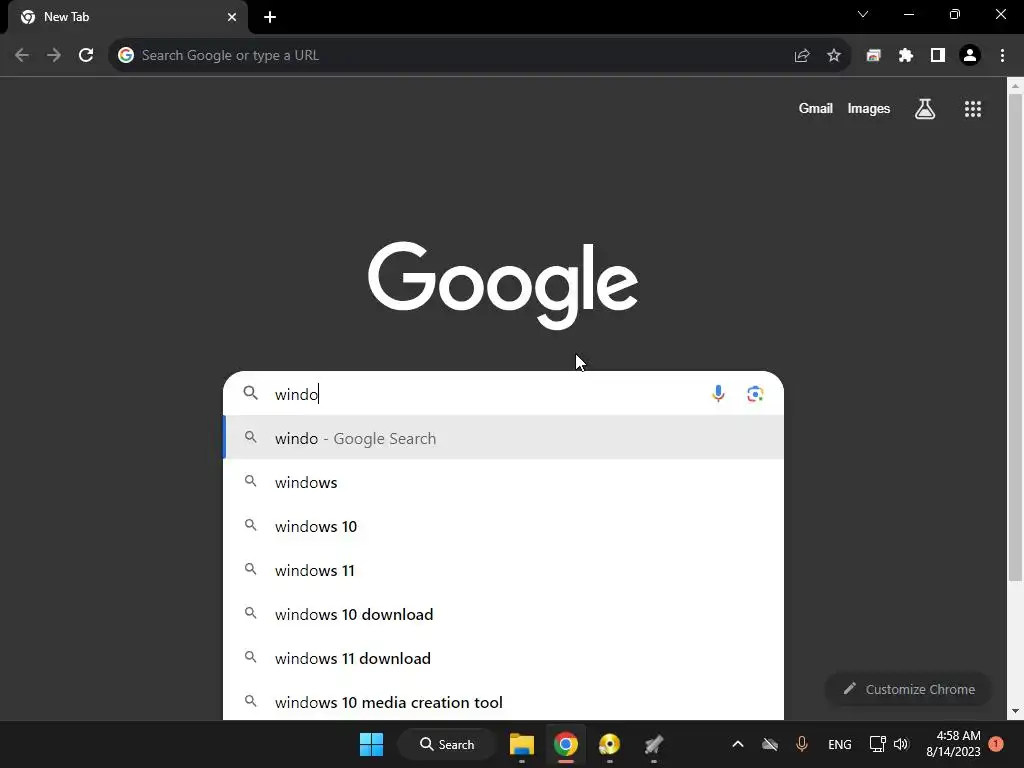Start voice search with the microphone icon
Viewport: 1024px width, 768px height.
point(718,394)
